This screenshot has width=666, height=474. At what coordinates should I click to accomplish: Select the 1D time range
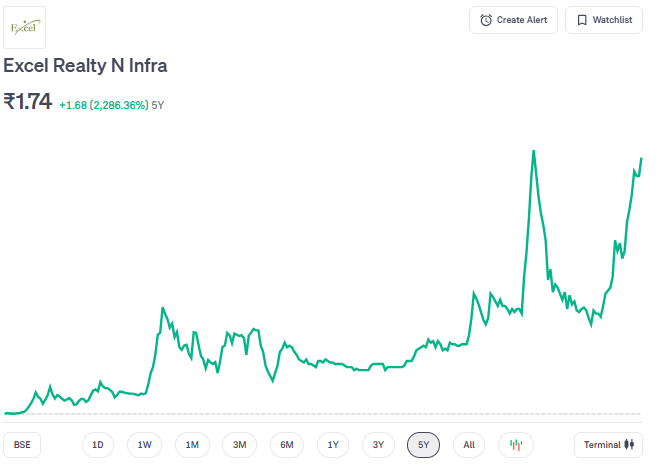click(98, 444)
